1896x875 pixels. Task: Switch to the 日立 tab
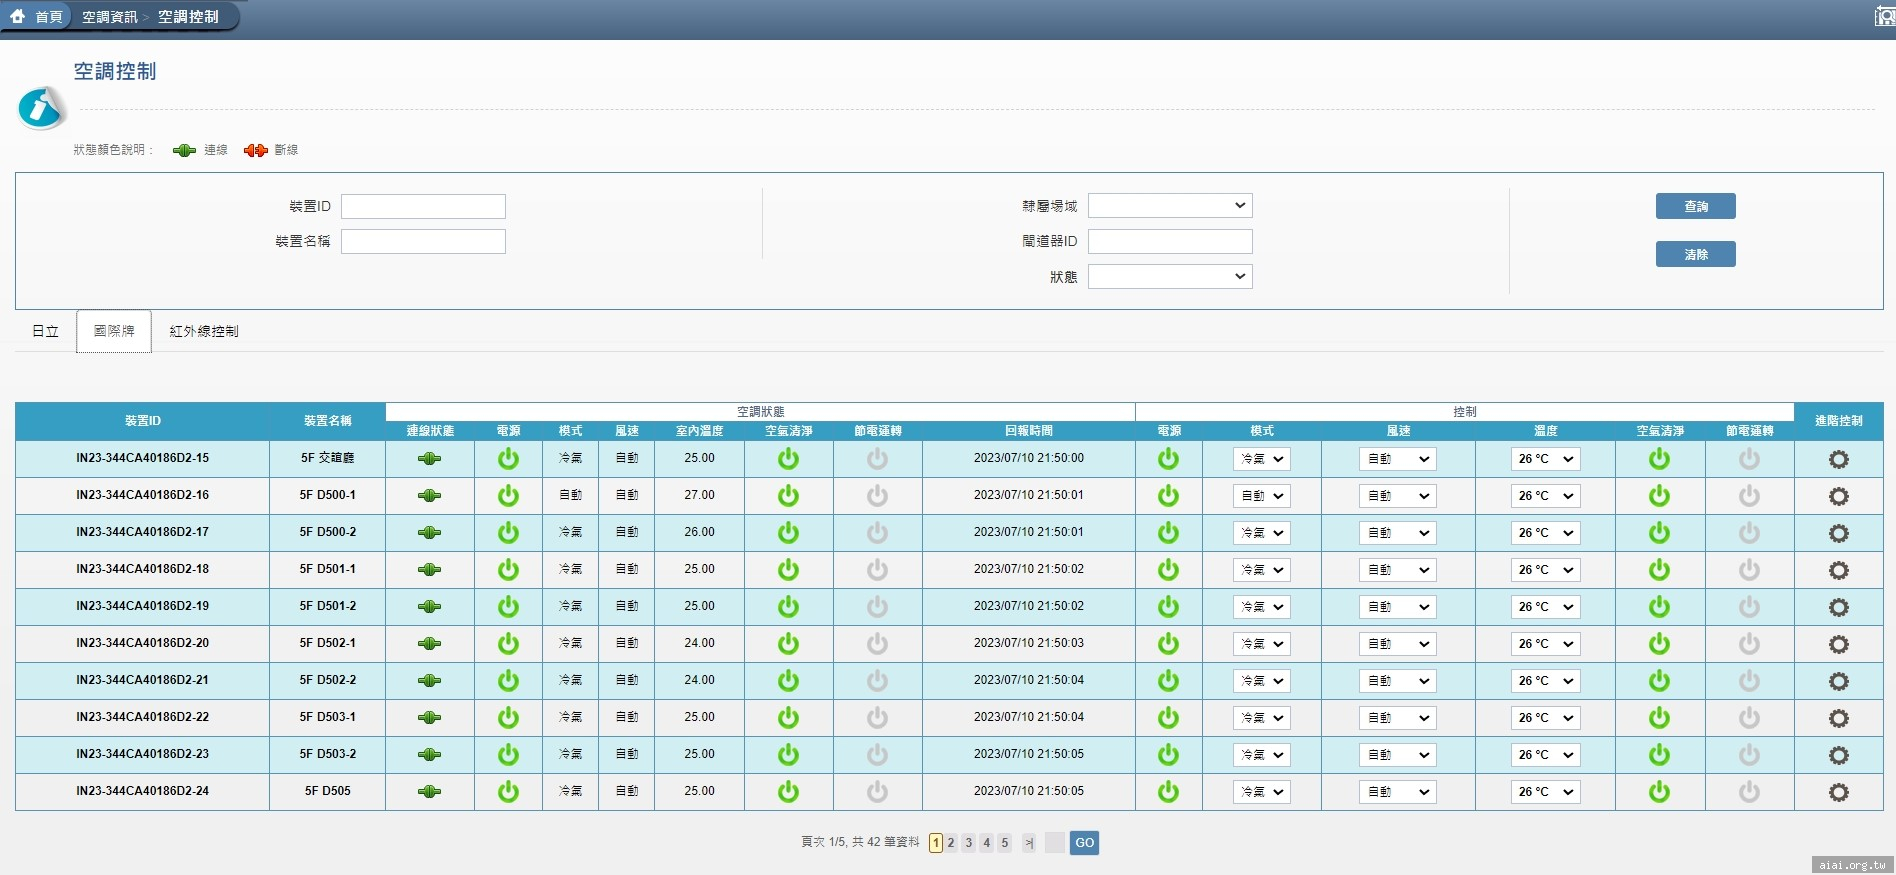(45, 331)
